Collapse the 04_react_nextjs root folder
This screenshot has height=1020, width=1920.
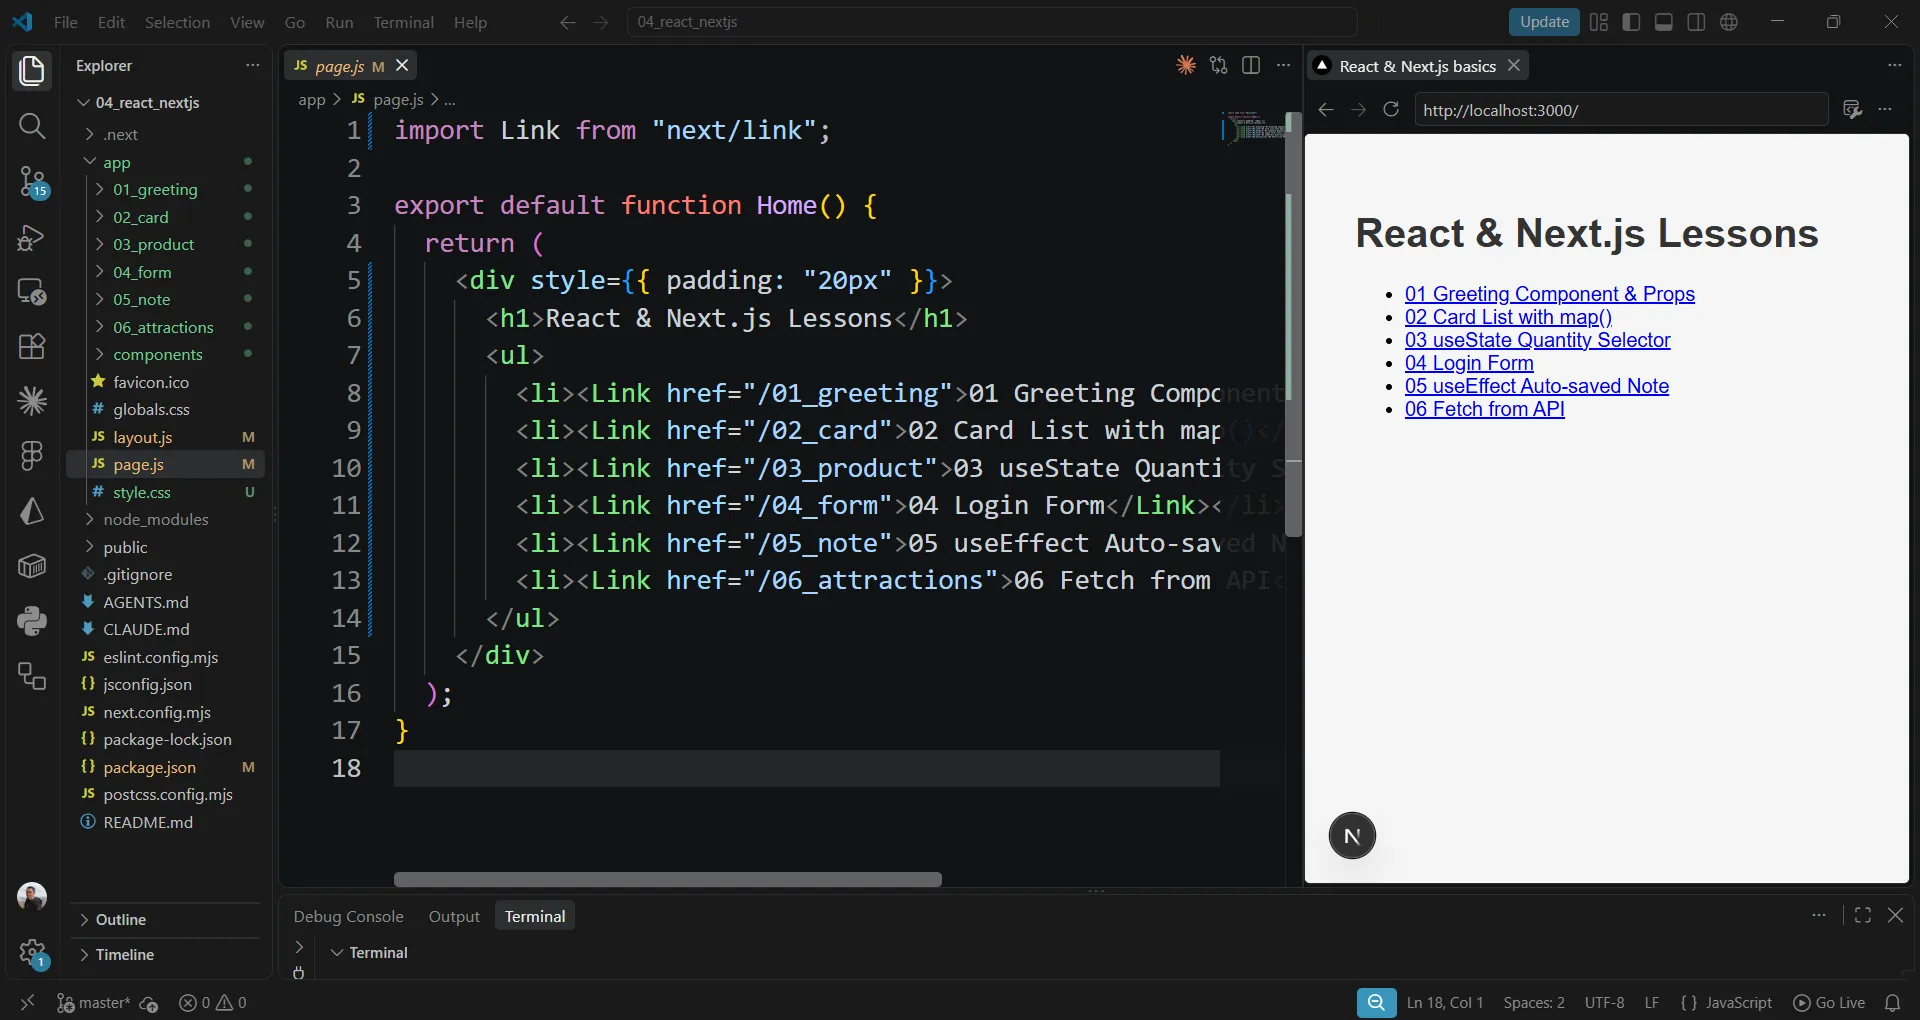pyautogui.click(x=147, y=103)
